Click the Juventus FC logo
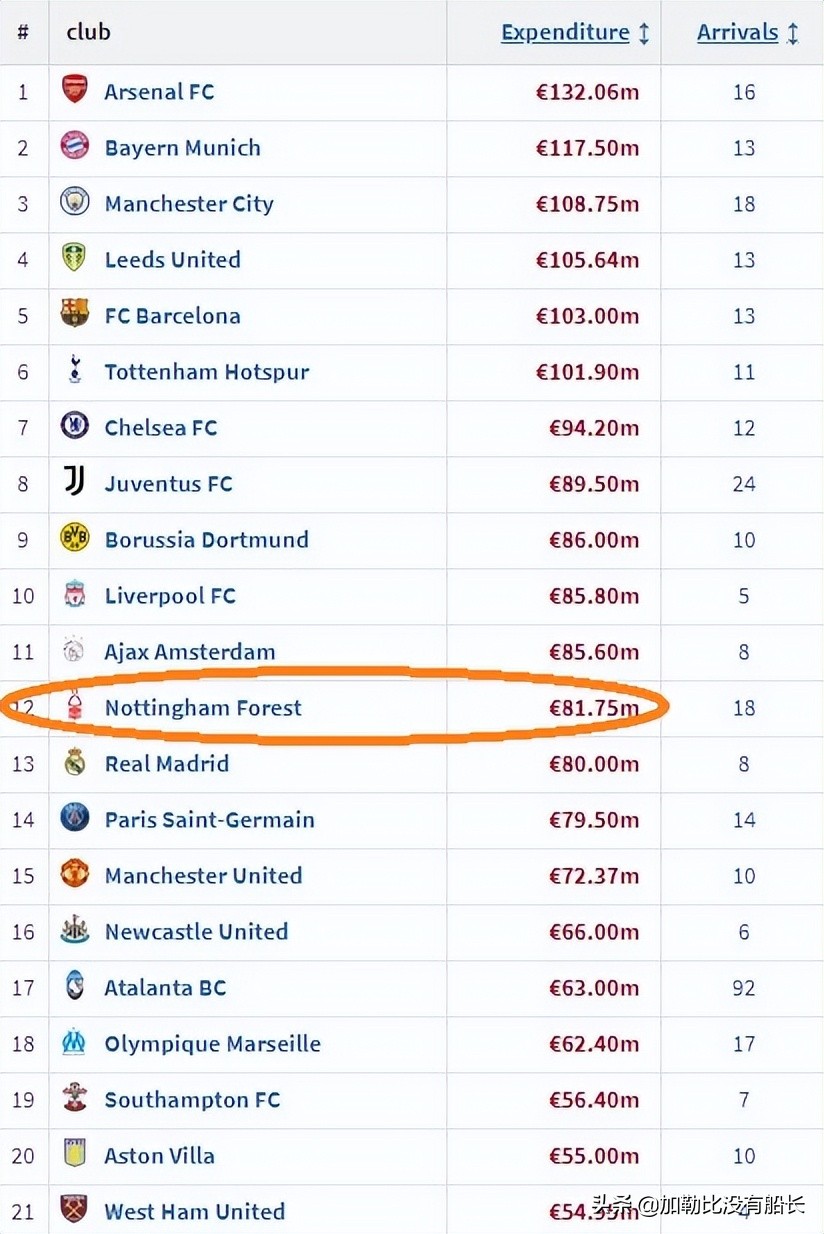 pyautogui.click(x=74, y=482)
